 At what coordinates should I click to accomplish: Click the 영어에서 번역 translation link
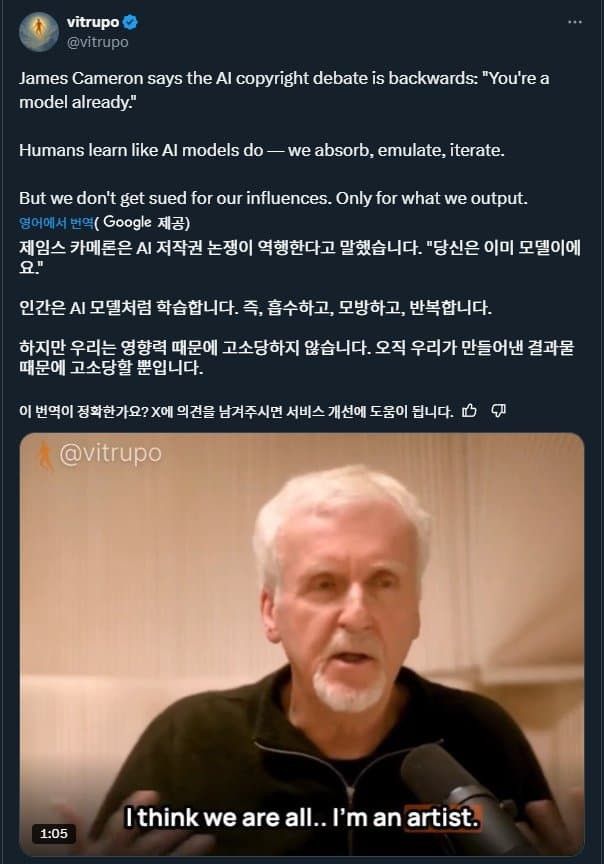click(x=56, y=223)
